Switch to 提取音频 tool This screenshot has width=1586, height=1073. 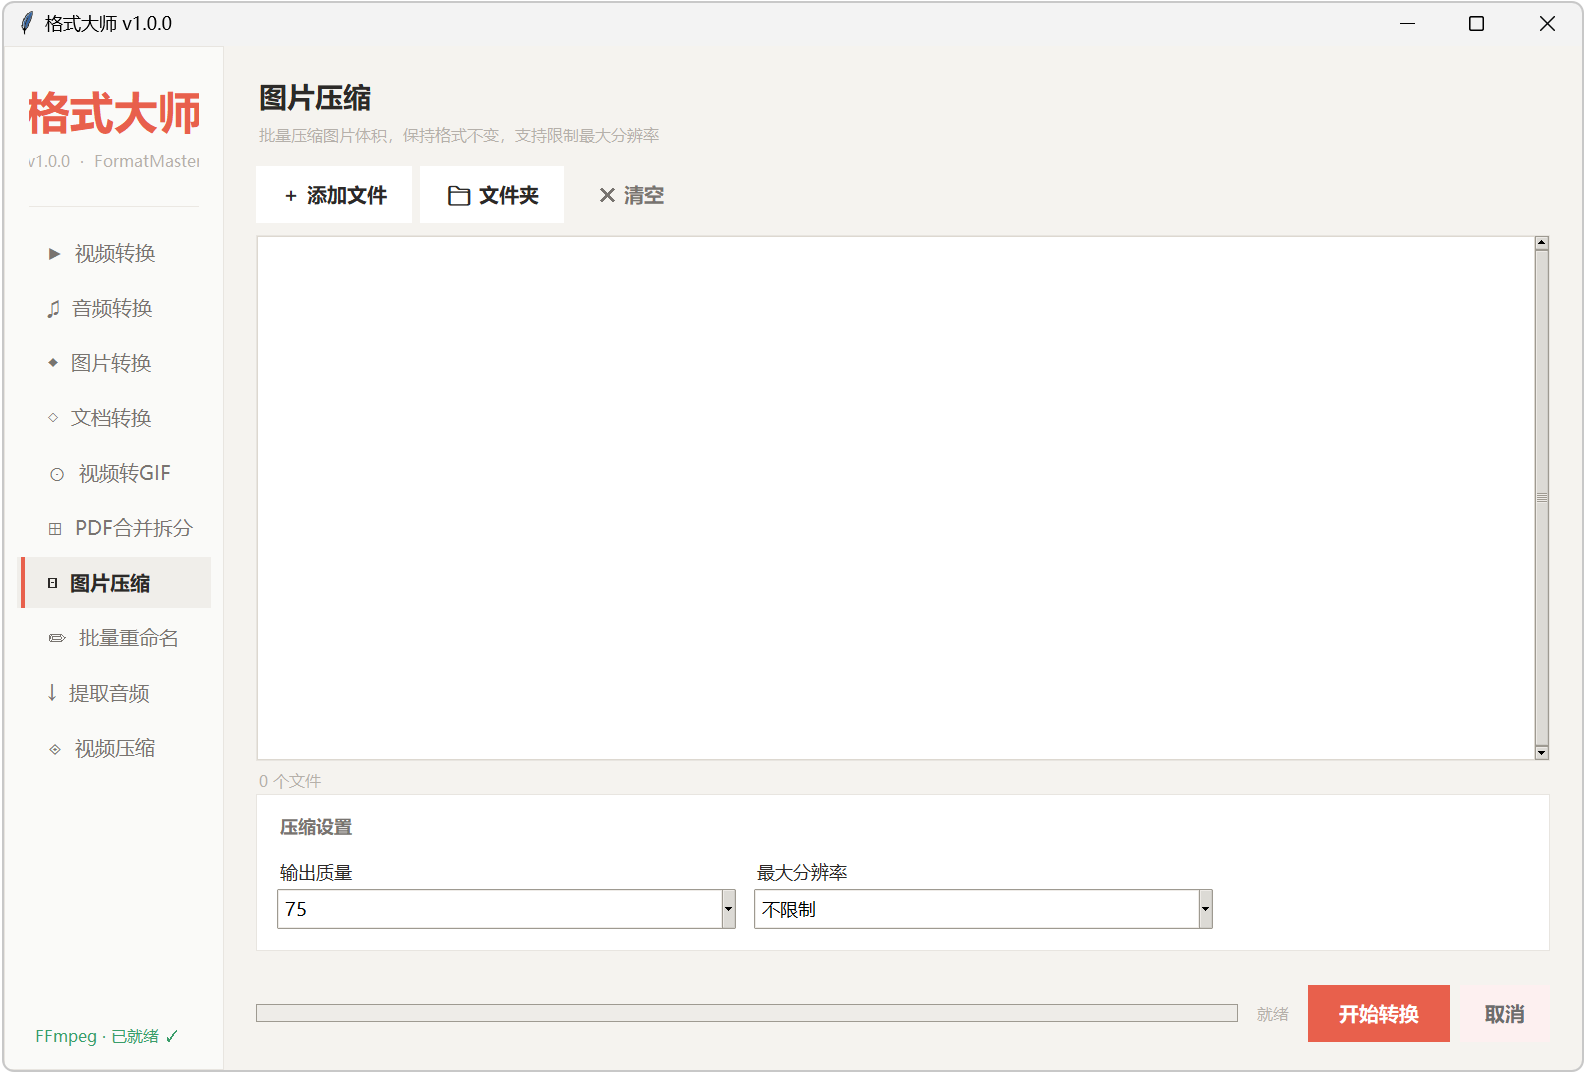116,693
